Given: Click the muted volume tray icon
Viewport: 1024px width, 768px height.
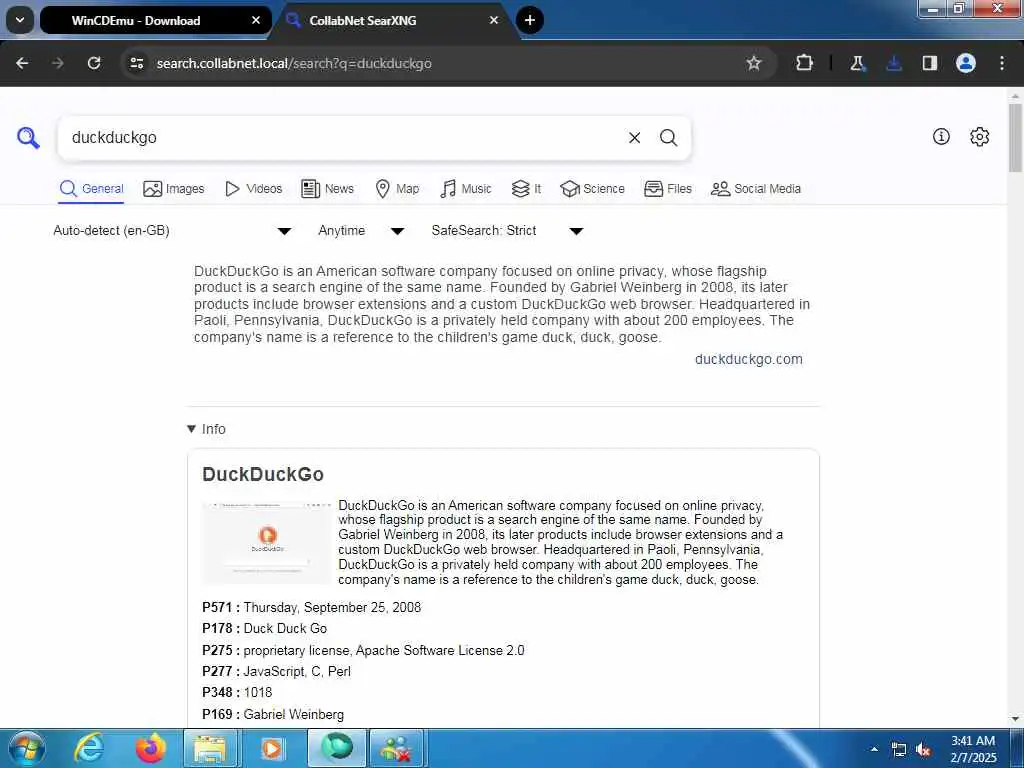Looking at the screenshot, I should (x=923, y=750).
